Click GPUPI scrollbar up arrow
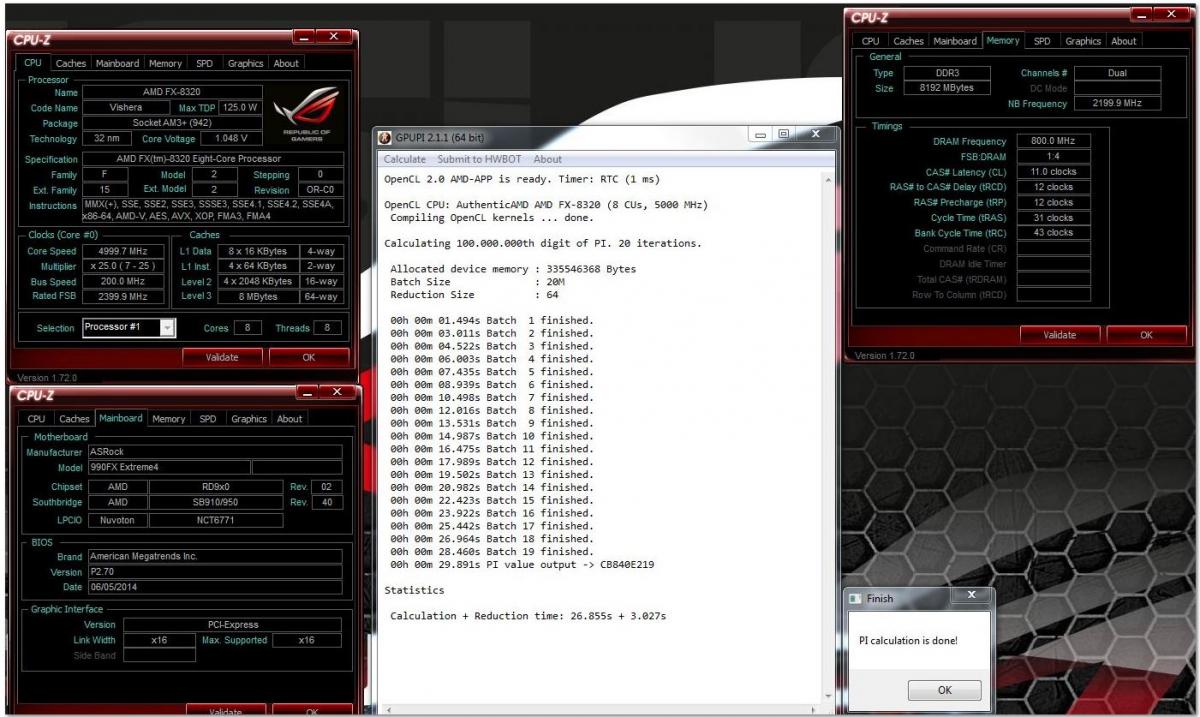The image size is (1200, 717). pos(829,178)
